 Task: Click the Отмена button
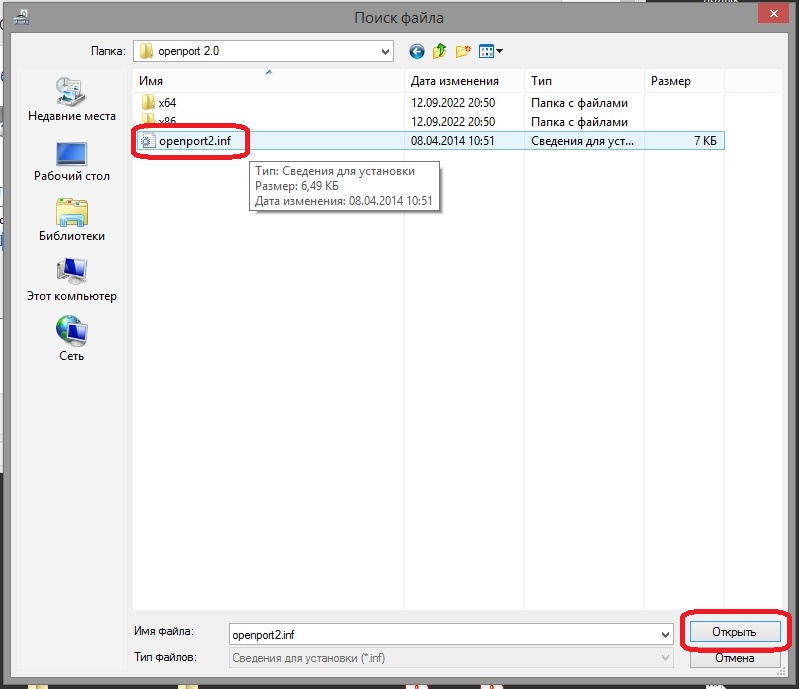(x=735, y=658)
